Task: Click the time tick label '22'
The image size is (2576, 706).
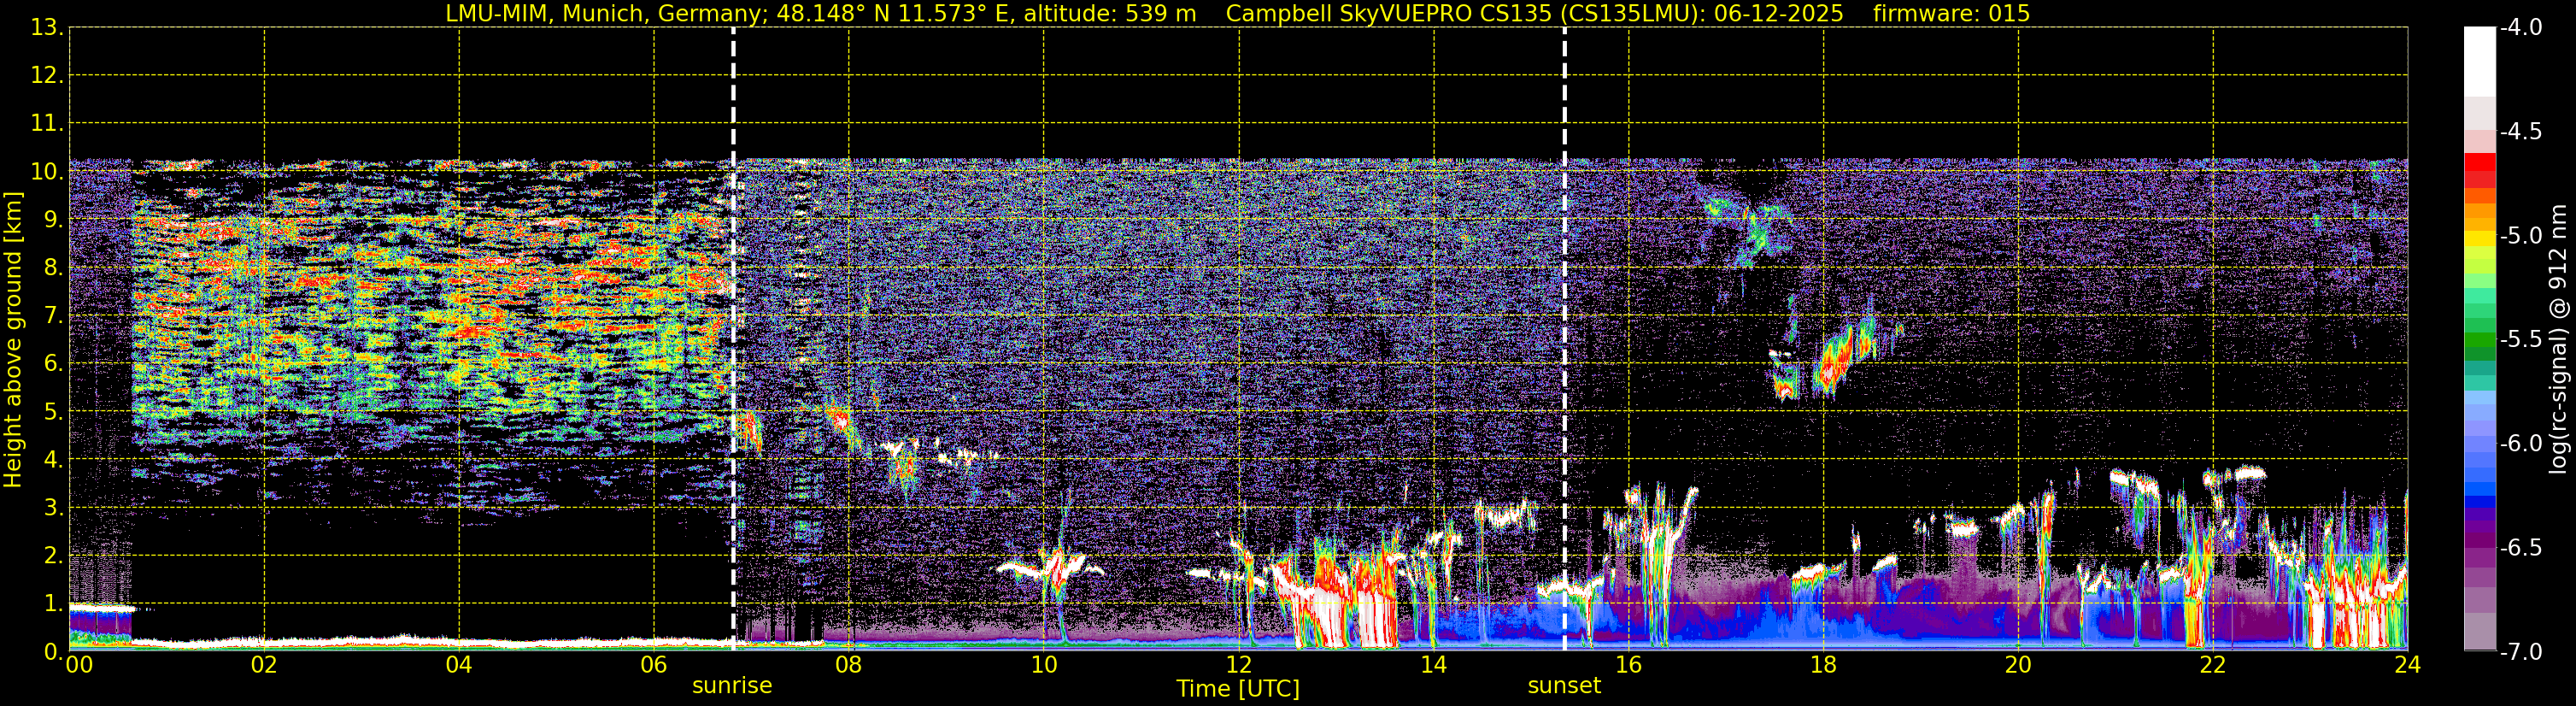Action: (x=2213, y=665)
